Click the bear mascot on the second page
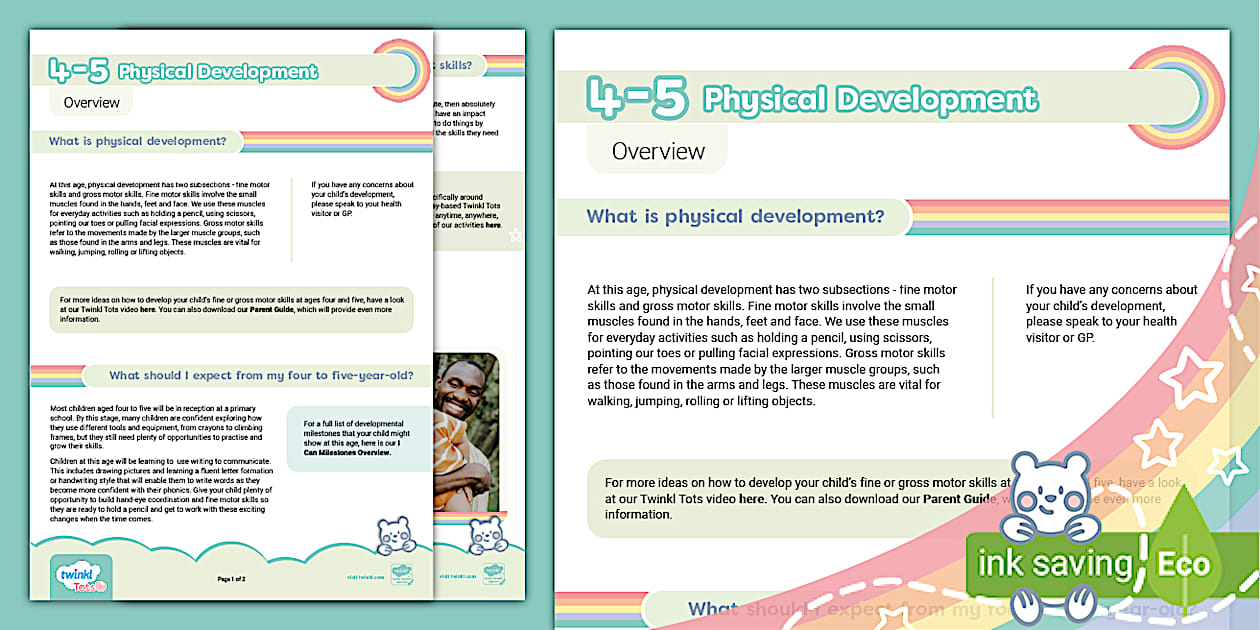The image size is (1260, 630). coord(488,535)
